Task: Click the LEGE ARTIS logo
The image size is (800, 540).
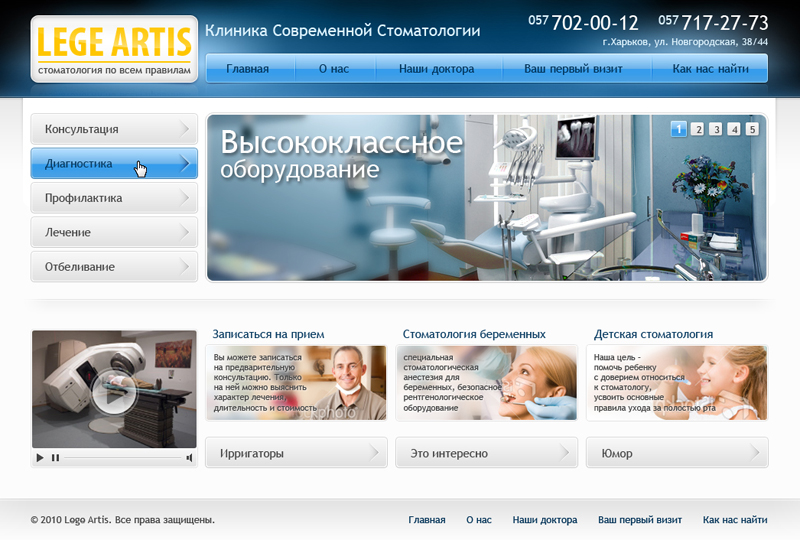Action: point(113,49)
